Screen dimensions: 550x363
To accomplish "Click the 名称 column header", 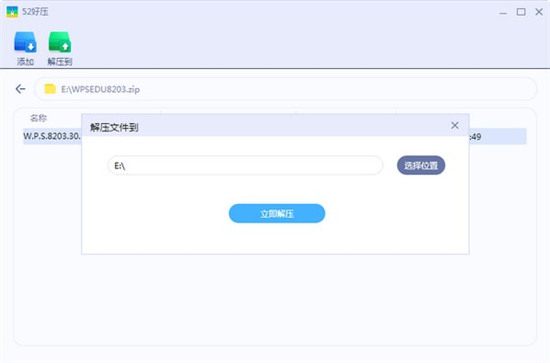I will pos(39,118).
